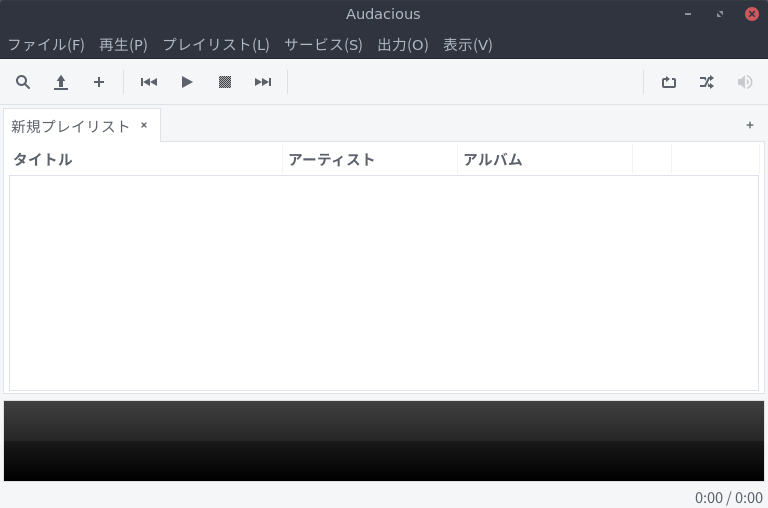Toggle shuffle mode
768x508 pixels.
[x=707, y=82]
